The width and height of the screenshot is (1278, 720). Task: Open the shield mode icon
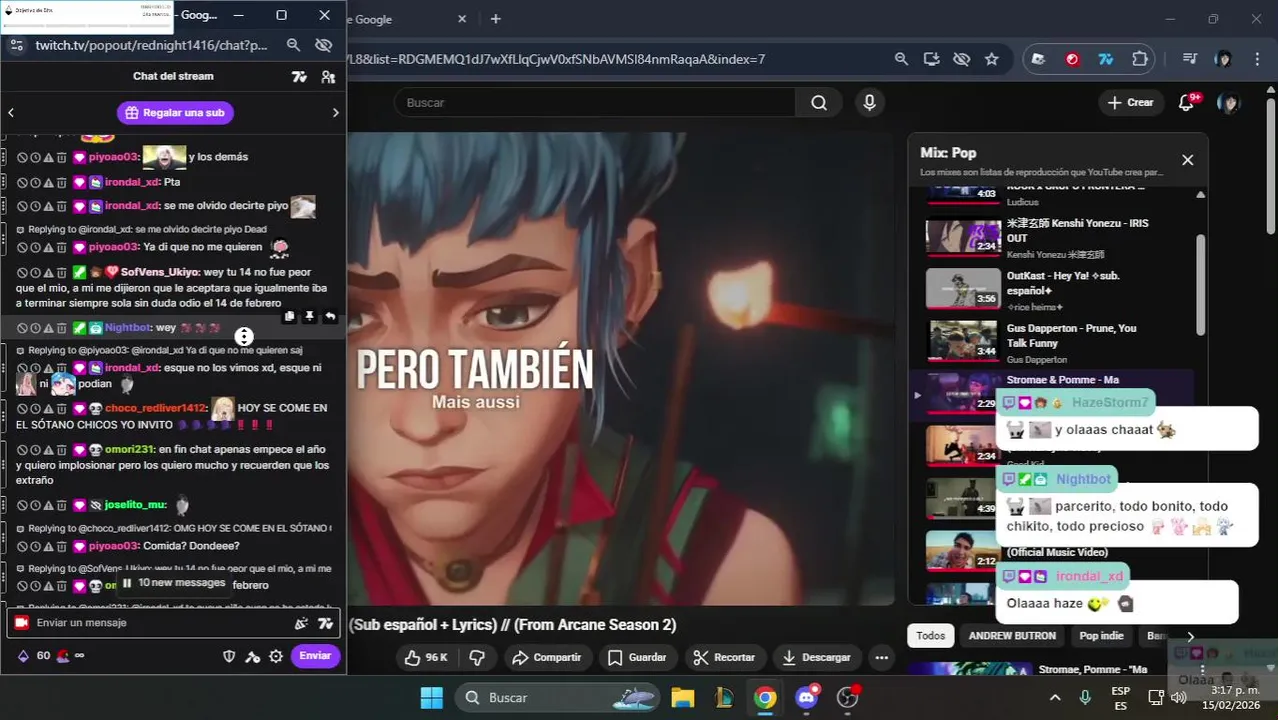pos(229,657)
